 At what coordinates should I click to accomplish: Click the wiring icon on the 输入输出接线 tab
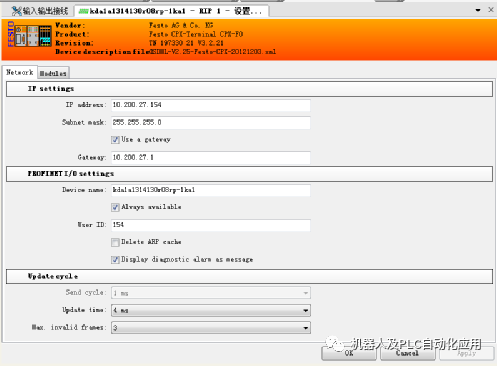click(16, 11)
